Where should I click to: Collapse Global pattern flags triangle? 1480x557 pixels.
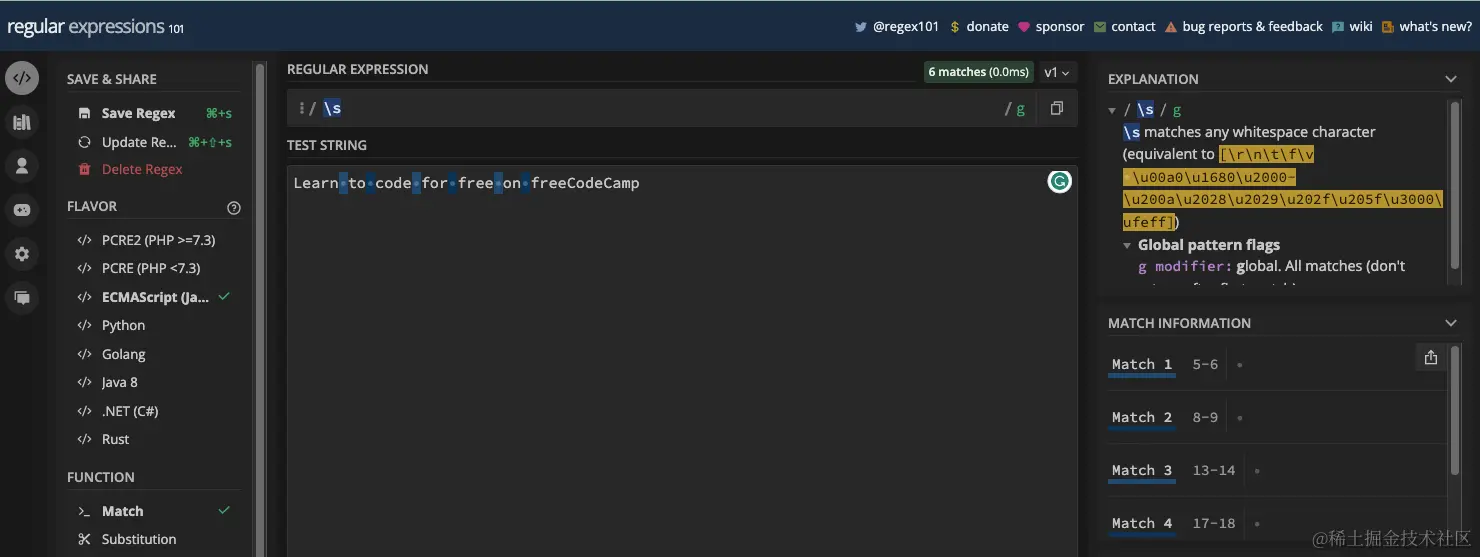[x=1127, y=245]
